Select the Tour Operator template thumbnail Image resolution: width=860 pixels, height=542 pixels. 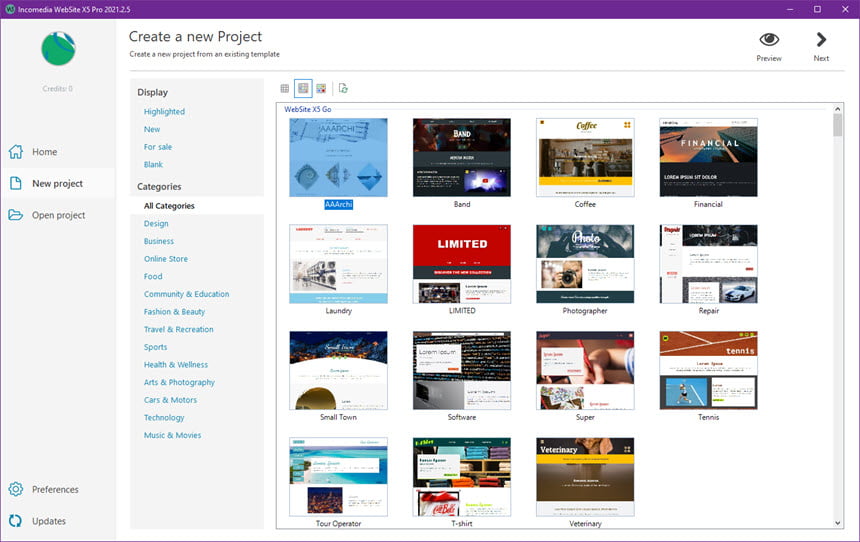pyautogui.click(x=338, y=477)
